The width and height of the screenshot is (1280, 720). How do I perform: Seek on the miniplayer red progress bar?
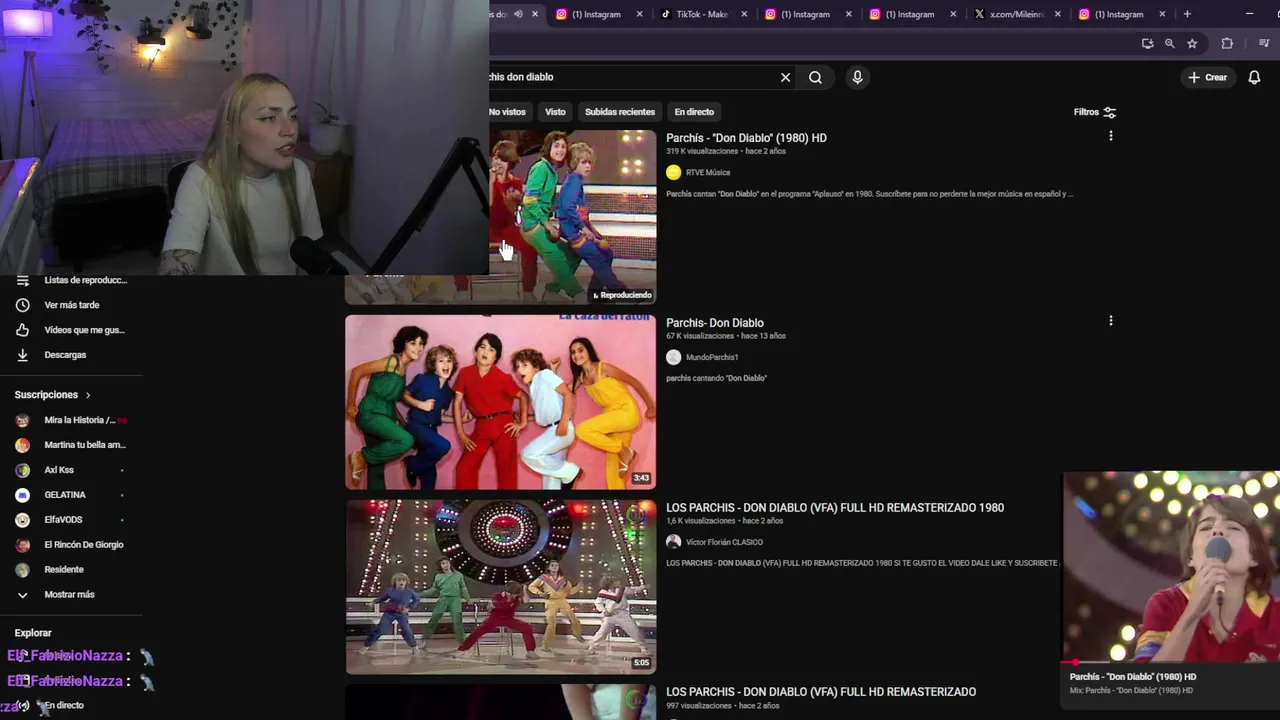coord(1171,662)
